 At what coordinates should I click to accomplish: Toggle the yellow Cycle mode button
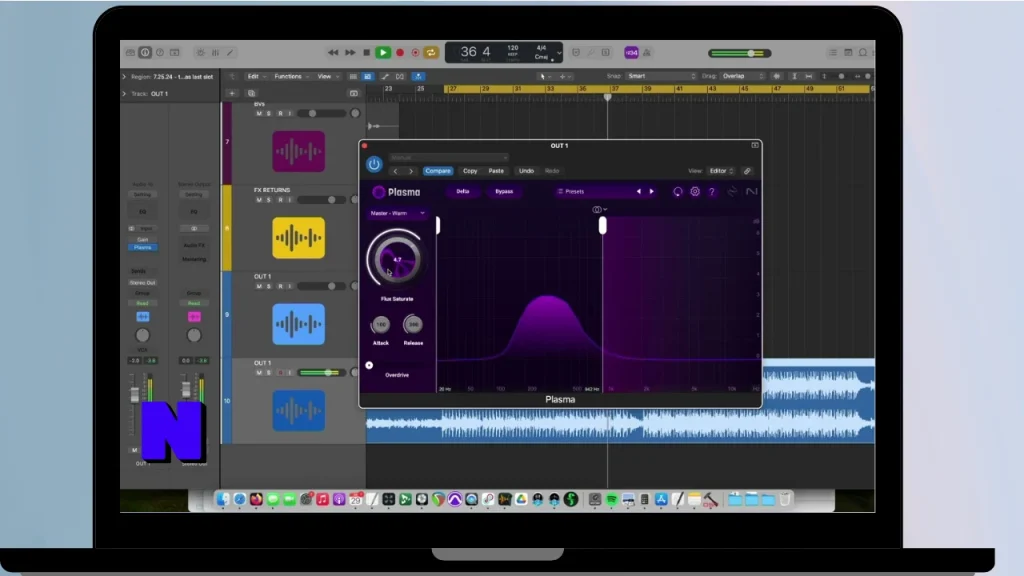point(431,52)
